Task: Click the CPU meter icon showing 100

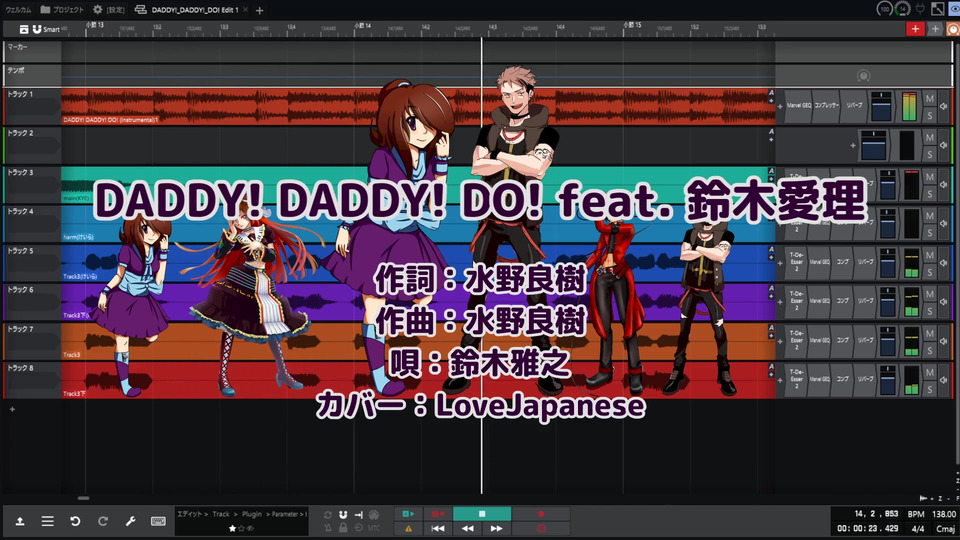Action: [x=884, y=9]
